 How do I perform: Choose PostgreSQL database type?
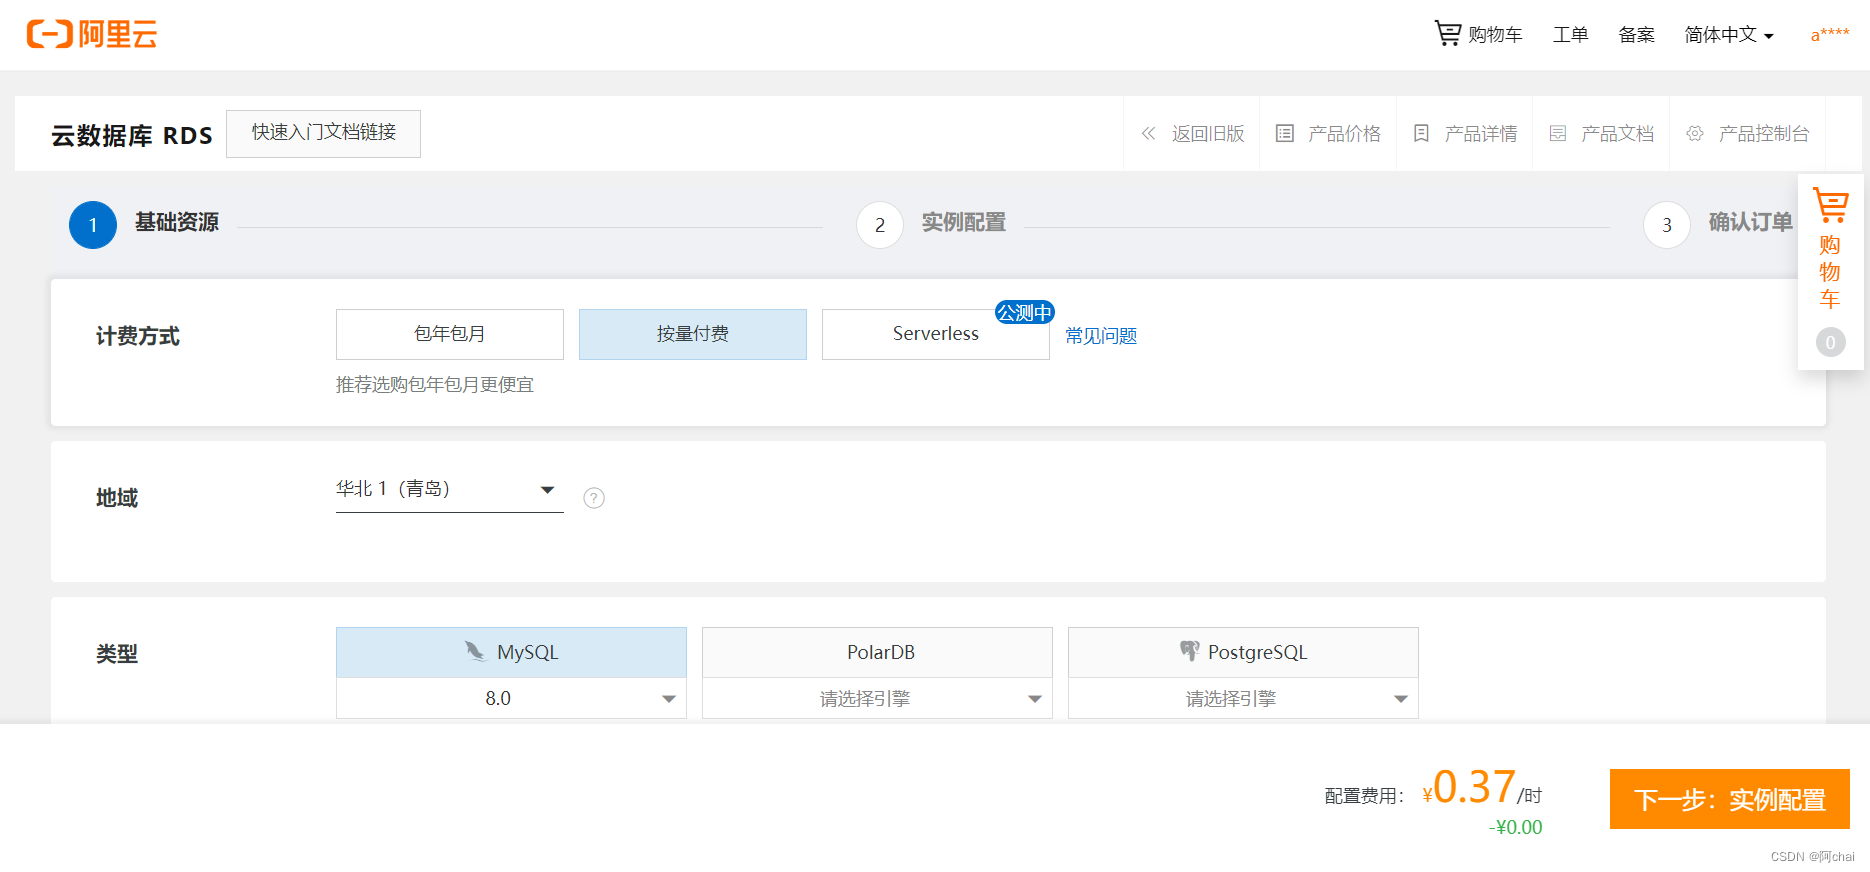[x=1244, y=652]
